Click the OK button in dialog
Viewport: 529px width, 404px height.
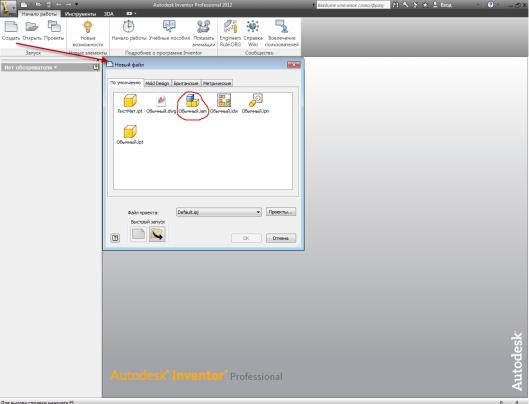246,238
